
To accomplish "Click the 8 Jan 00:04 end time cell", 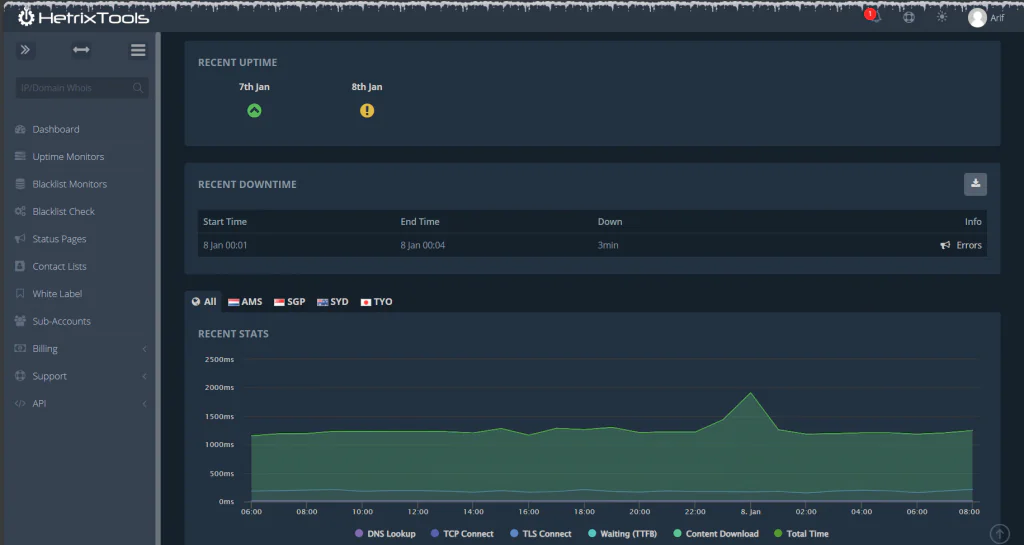I will (x=423, y=245).
